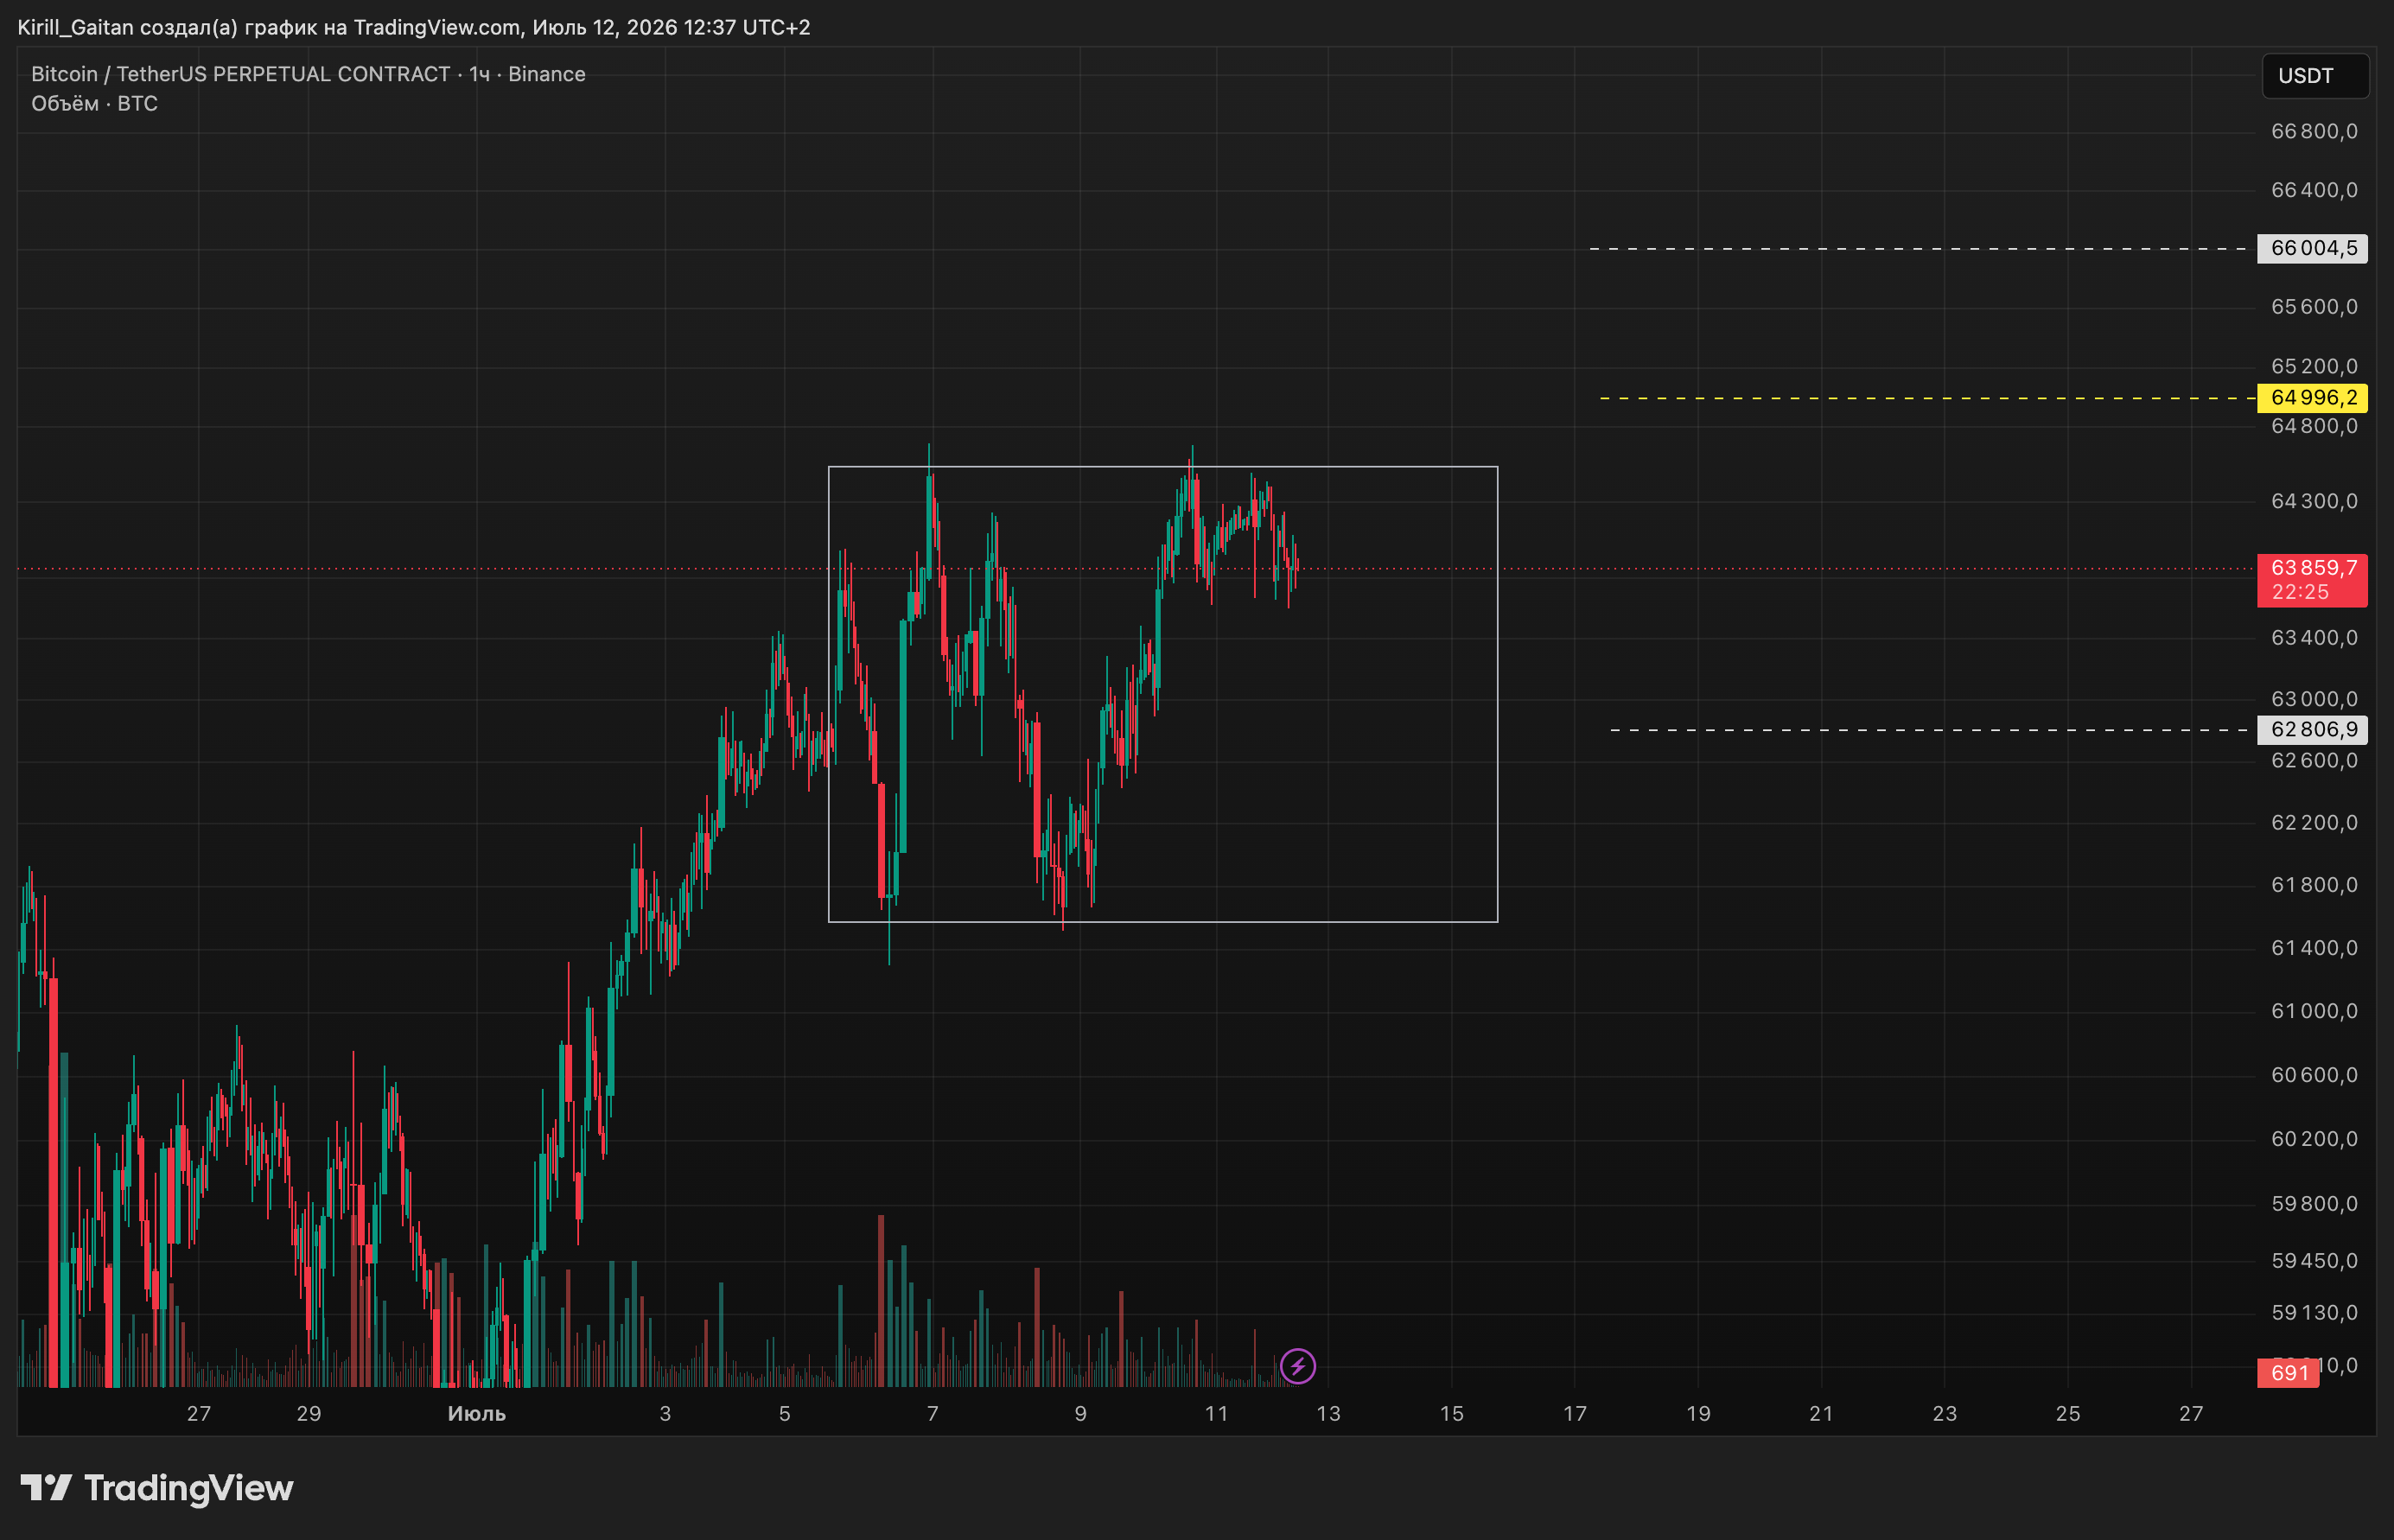Screen dimensions: 2394x1540
Task: Click the purple lightning bolt event icon
Action: pyautogui.click(x=1298, y=1366)
